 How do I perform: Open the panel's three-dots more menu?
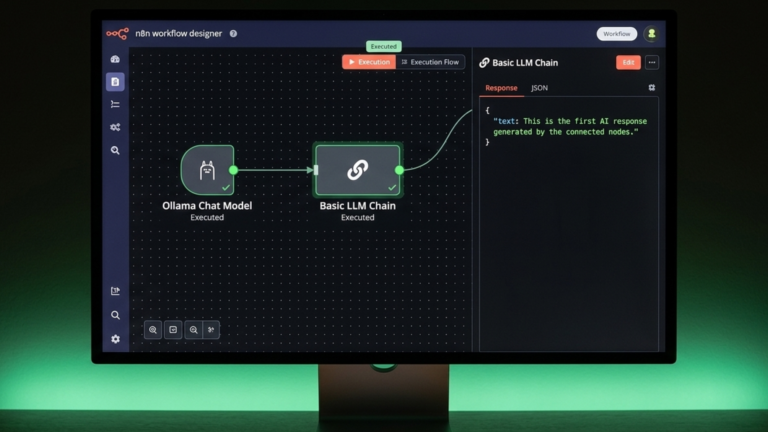651,63
